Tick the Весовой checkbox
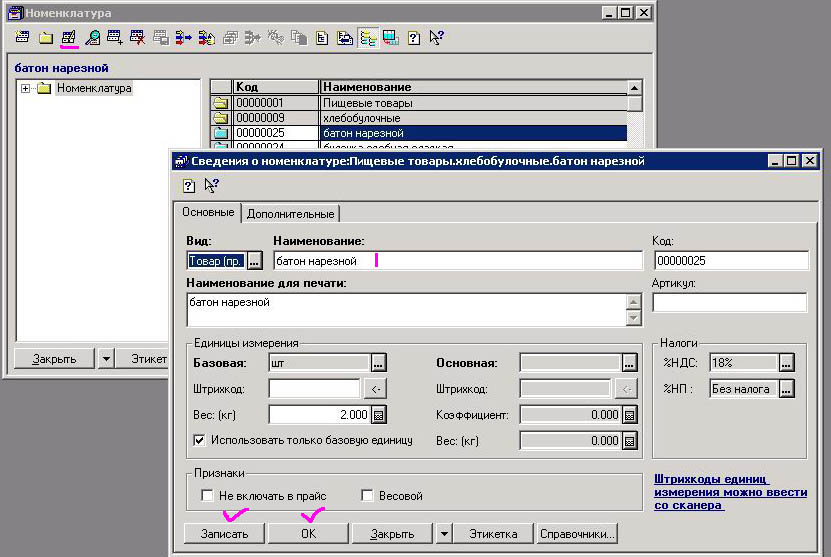The width and height of the screenshot is (831, 557). click(367, 496)
